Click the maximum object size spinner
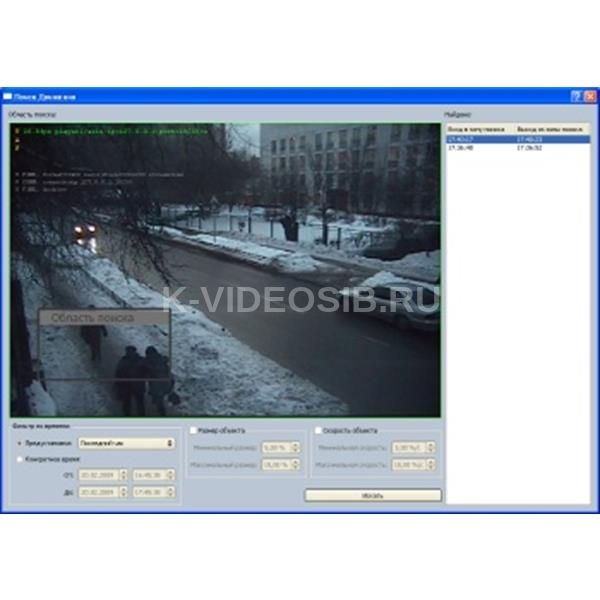 click(279, 465)
